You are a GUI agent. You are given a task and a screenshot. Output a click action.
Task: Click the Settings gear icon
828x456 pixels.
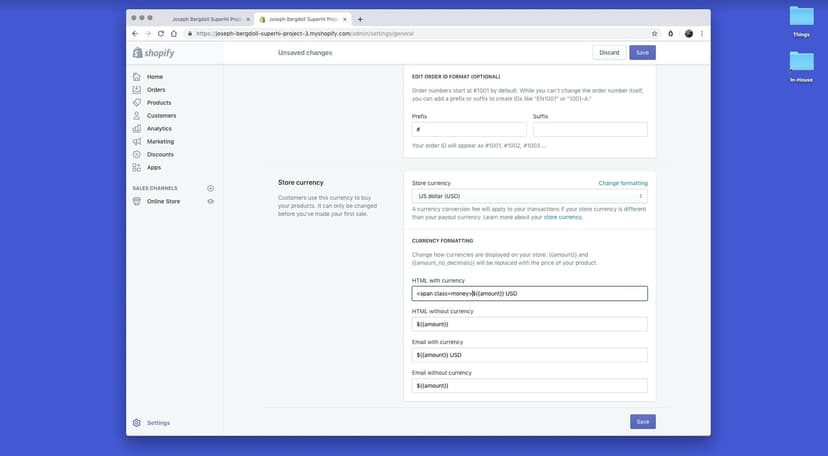click(137, 423)
